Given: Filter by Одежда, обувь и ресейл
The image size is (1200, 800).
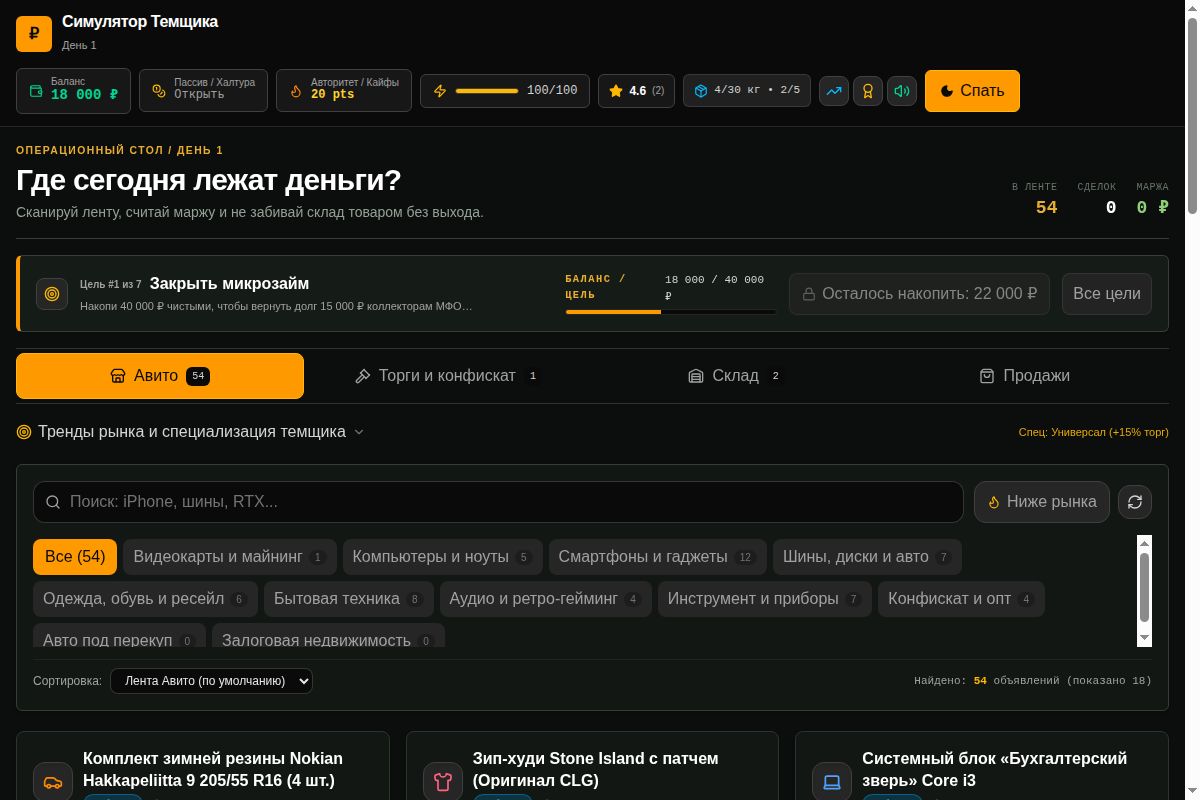Looking at the screenshot, I should pyautogui.click(x=145, y=599).
